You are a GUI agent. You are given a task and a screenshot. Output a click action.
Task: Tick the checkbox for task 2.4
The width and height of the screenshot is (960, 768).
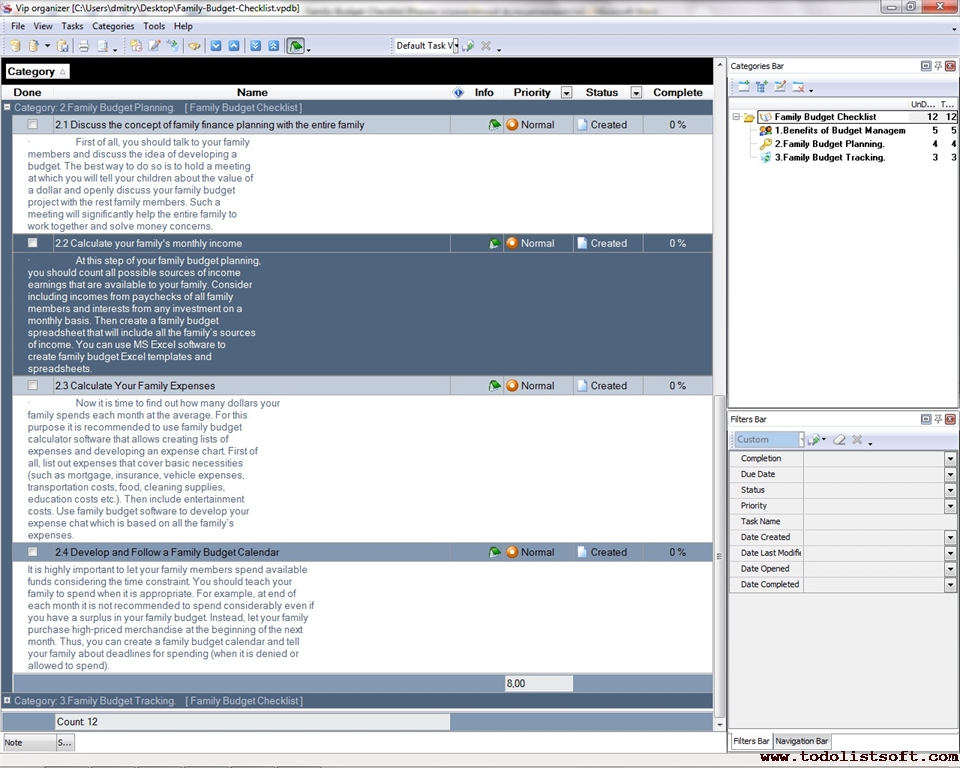[33, 552]
